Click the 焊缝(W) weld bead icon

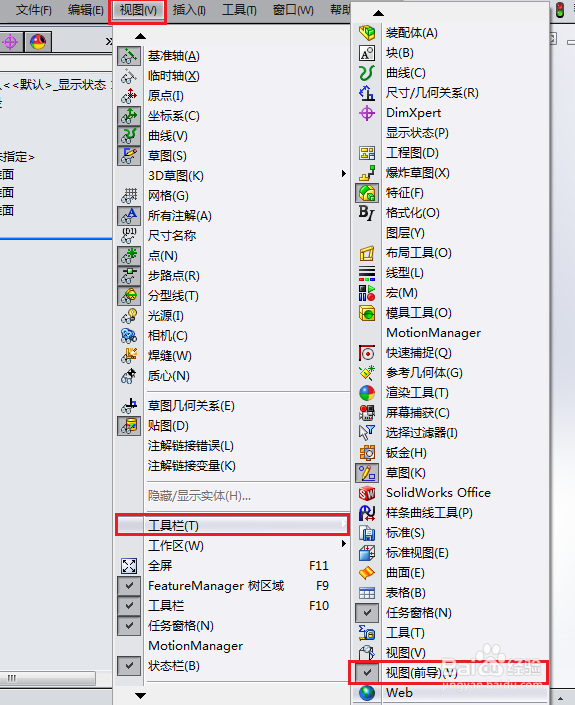point(129,356)
